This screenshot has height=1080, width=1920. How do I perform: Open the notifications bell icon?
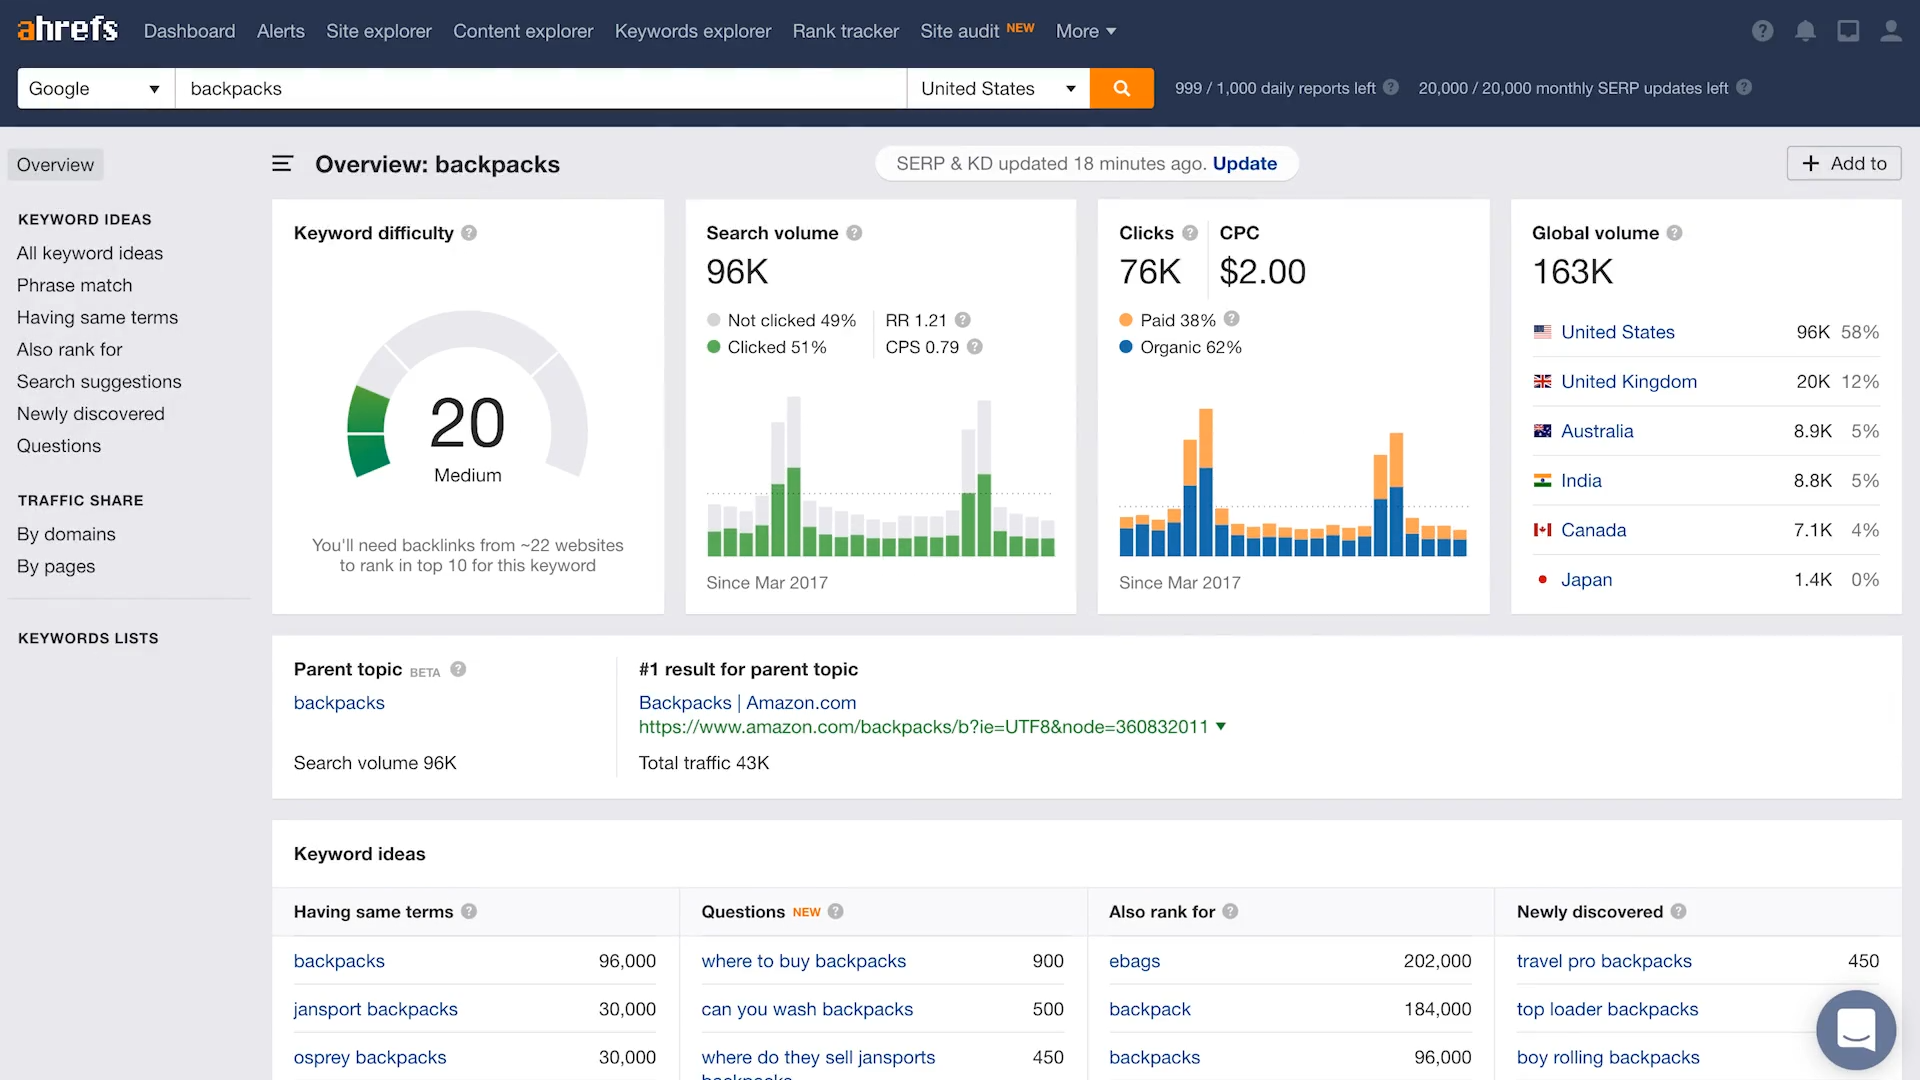[1805, 31]
